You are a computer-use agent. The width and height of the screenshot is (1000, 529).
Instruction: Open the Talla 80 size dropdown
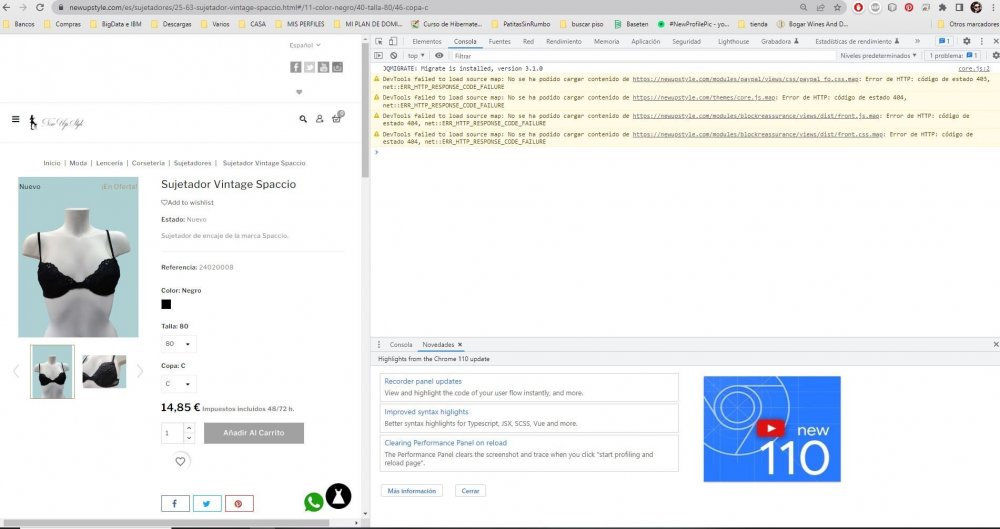[179, 344]
